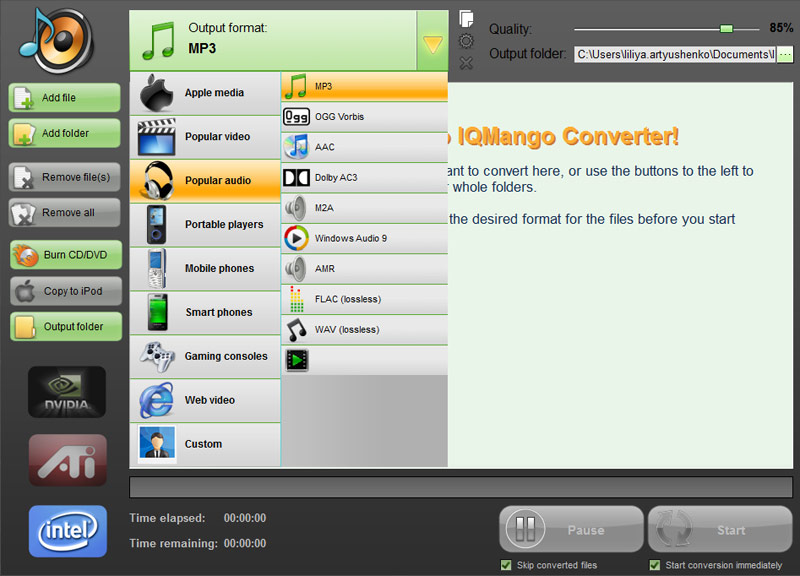Select the Burn CD/DVD function
Screen dimensions: 800x576
pos(65,256)
